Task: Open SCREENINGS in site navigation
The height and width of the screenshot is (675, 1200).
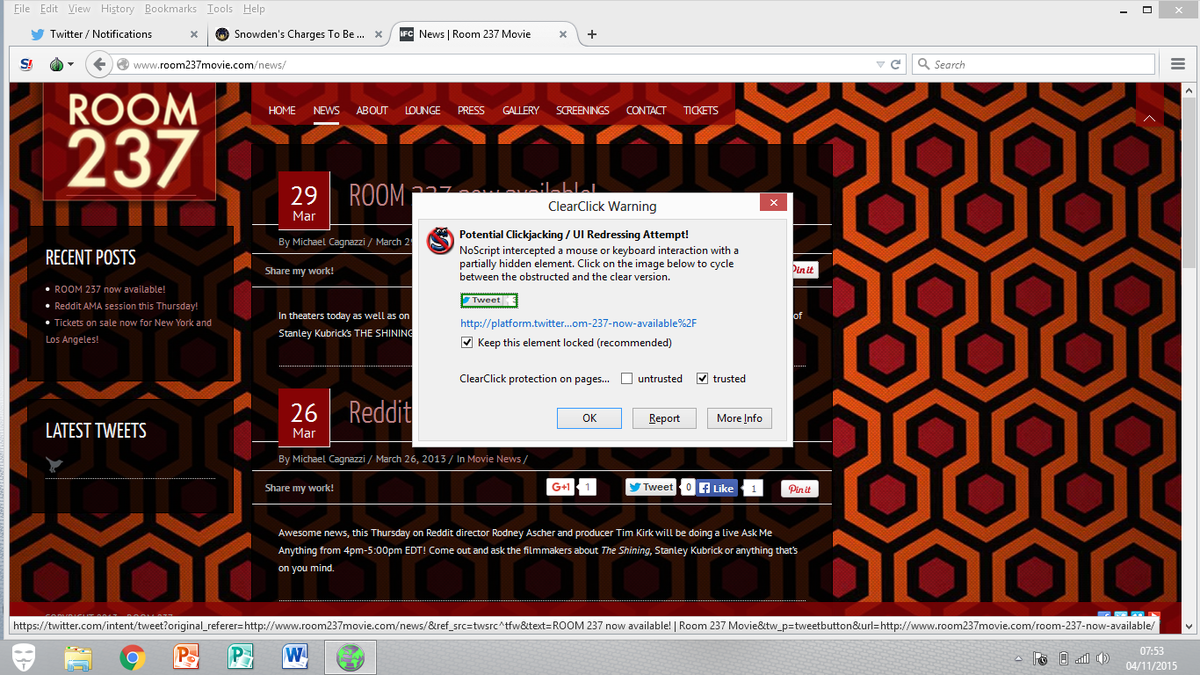Action: point(583,110)
